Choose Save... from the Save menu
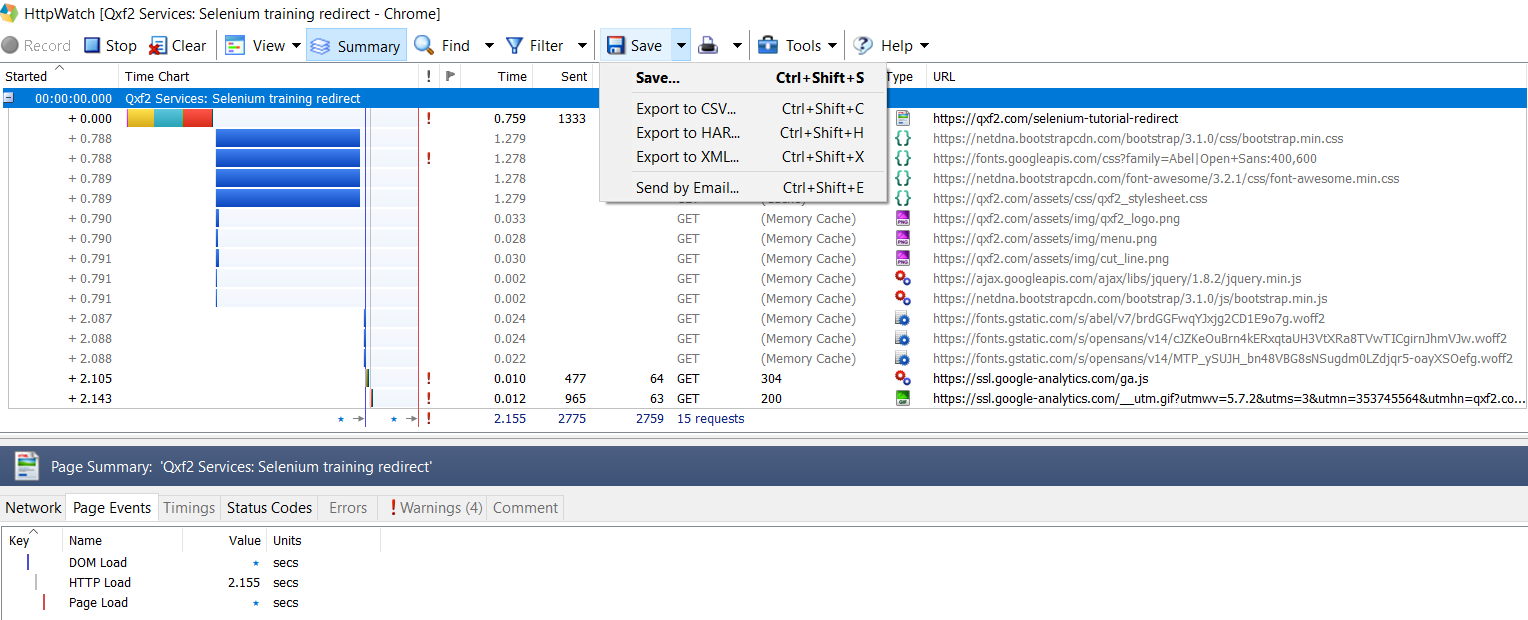The image size is (1528, 620). tap(743, 78)
